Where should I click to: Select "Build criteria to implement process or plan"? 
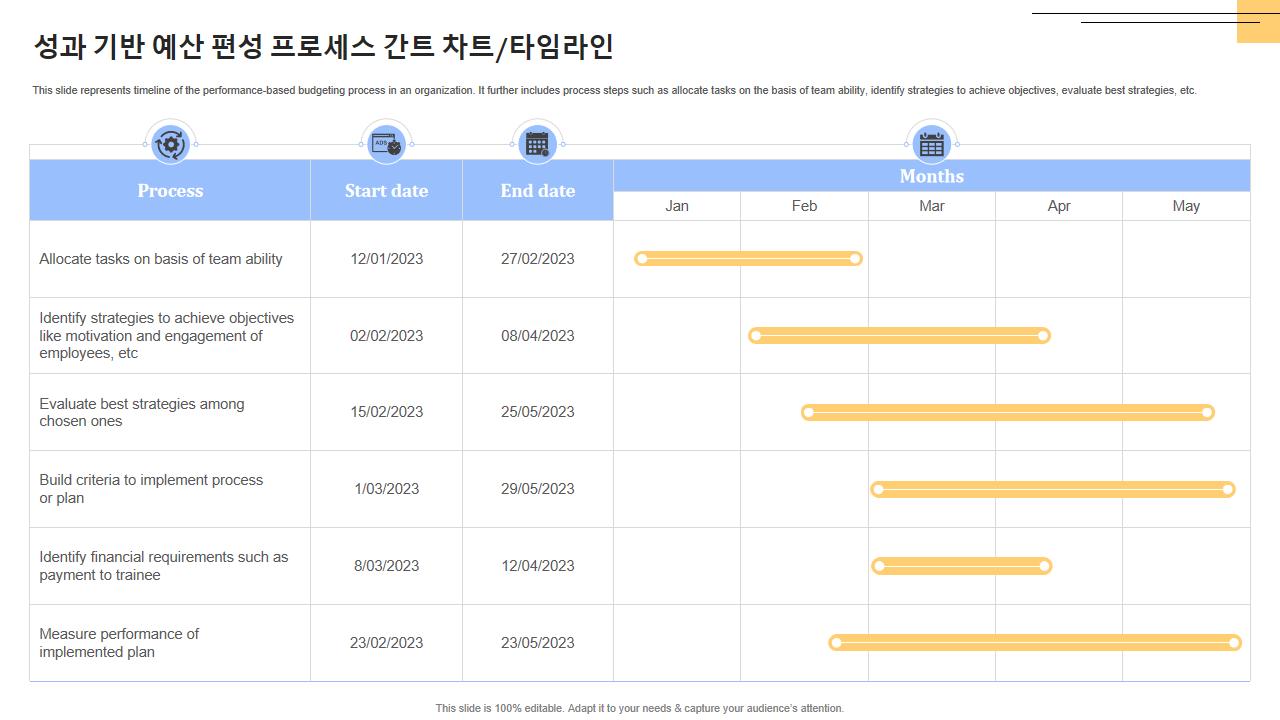click(x=151, y=489)
